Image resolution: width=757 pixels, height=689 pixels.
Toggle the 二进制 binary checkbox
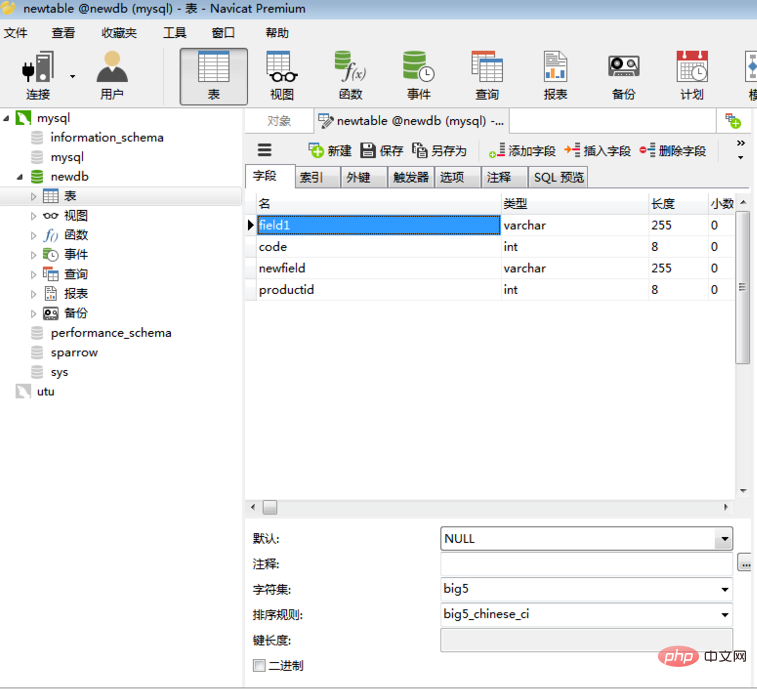click(259, 665)
